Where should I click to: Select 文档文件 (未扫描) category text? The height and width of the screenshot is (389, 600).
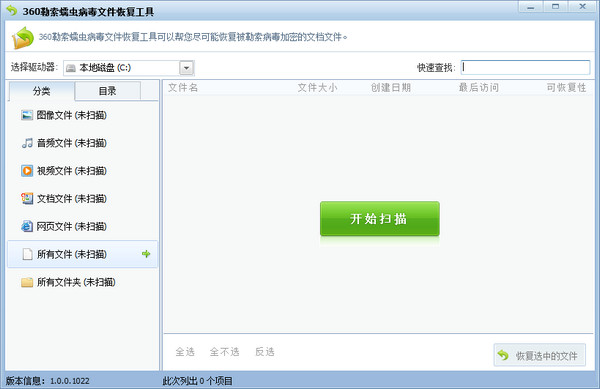tap(72, 199)
